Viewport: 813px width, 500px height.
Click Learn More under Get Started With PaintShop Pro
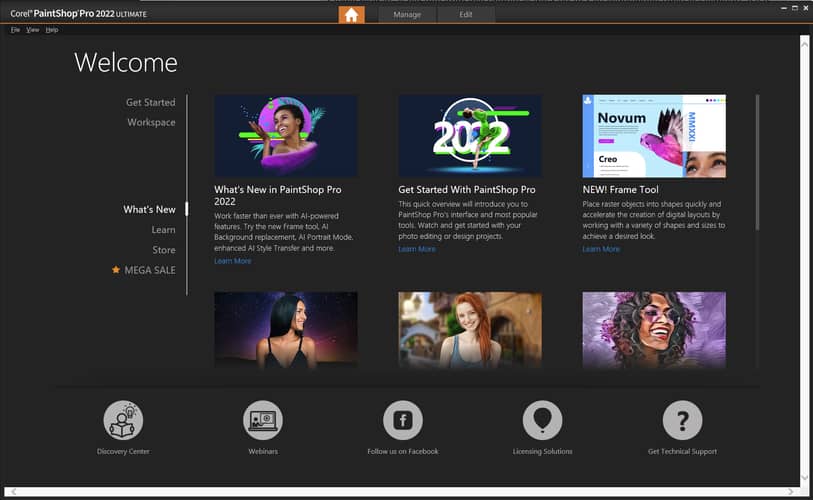[417, 249]
